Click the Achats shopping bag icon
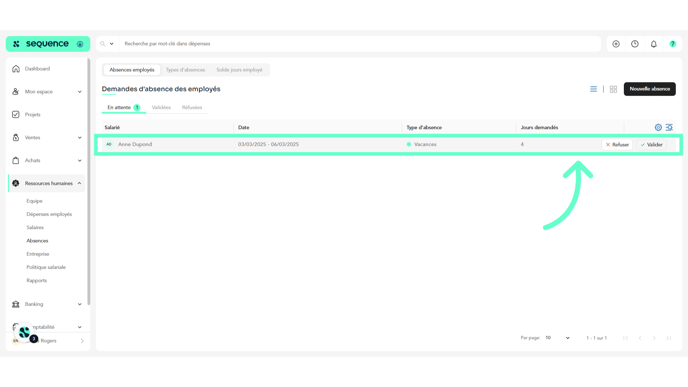This screenshot has height=387, width=688. [16, 160]
